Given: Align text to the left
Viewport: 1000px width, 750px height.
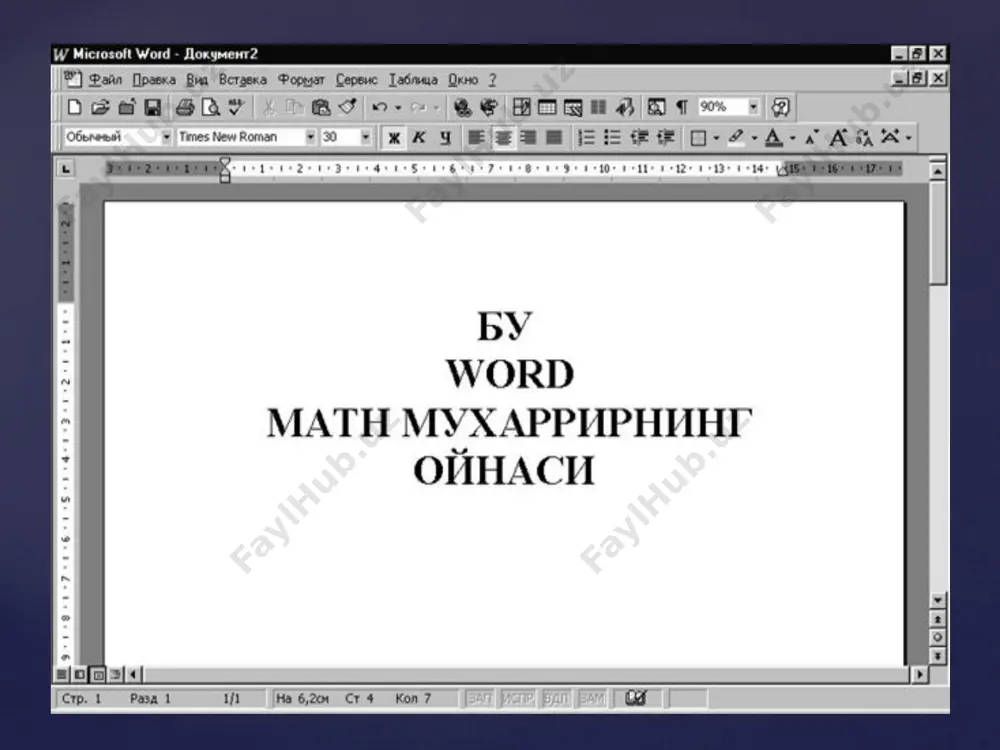Looking at the screenshot, I should [x=476, y=137].
